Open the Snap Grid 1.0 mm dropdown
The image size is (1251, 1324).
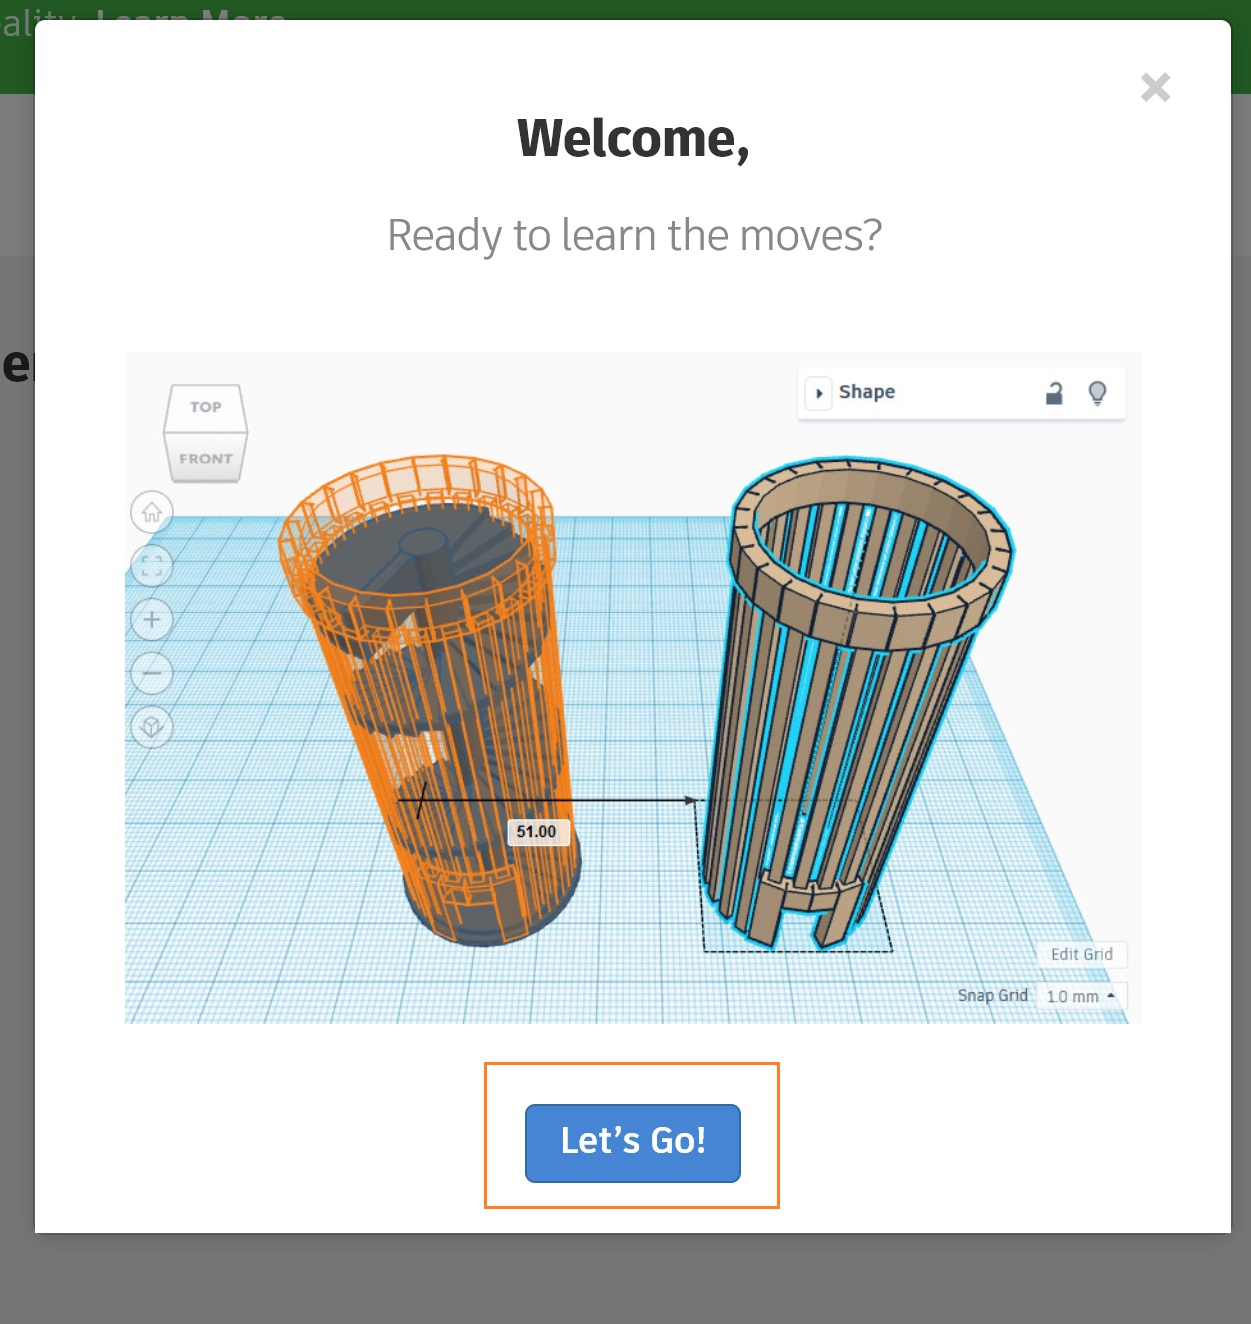1082,996
